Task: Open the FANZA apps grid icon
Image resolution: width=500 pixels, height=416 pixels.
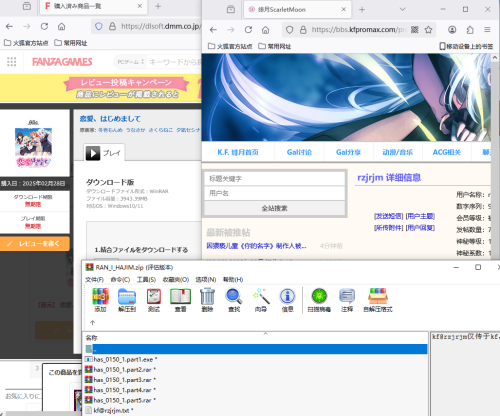Action: click(x=12, y=62)
